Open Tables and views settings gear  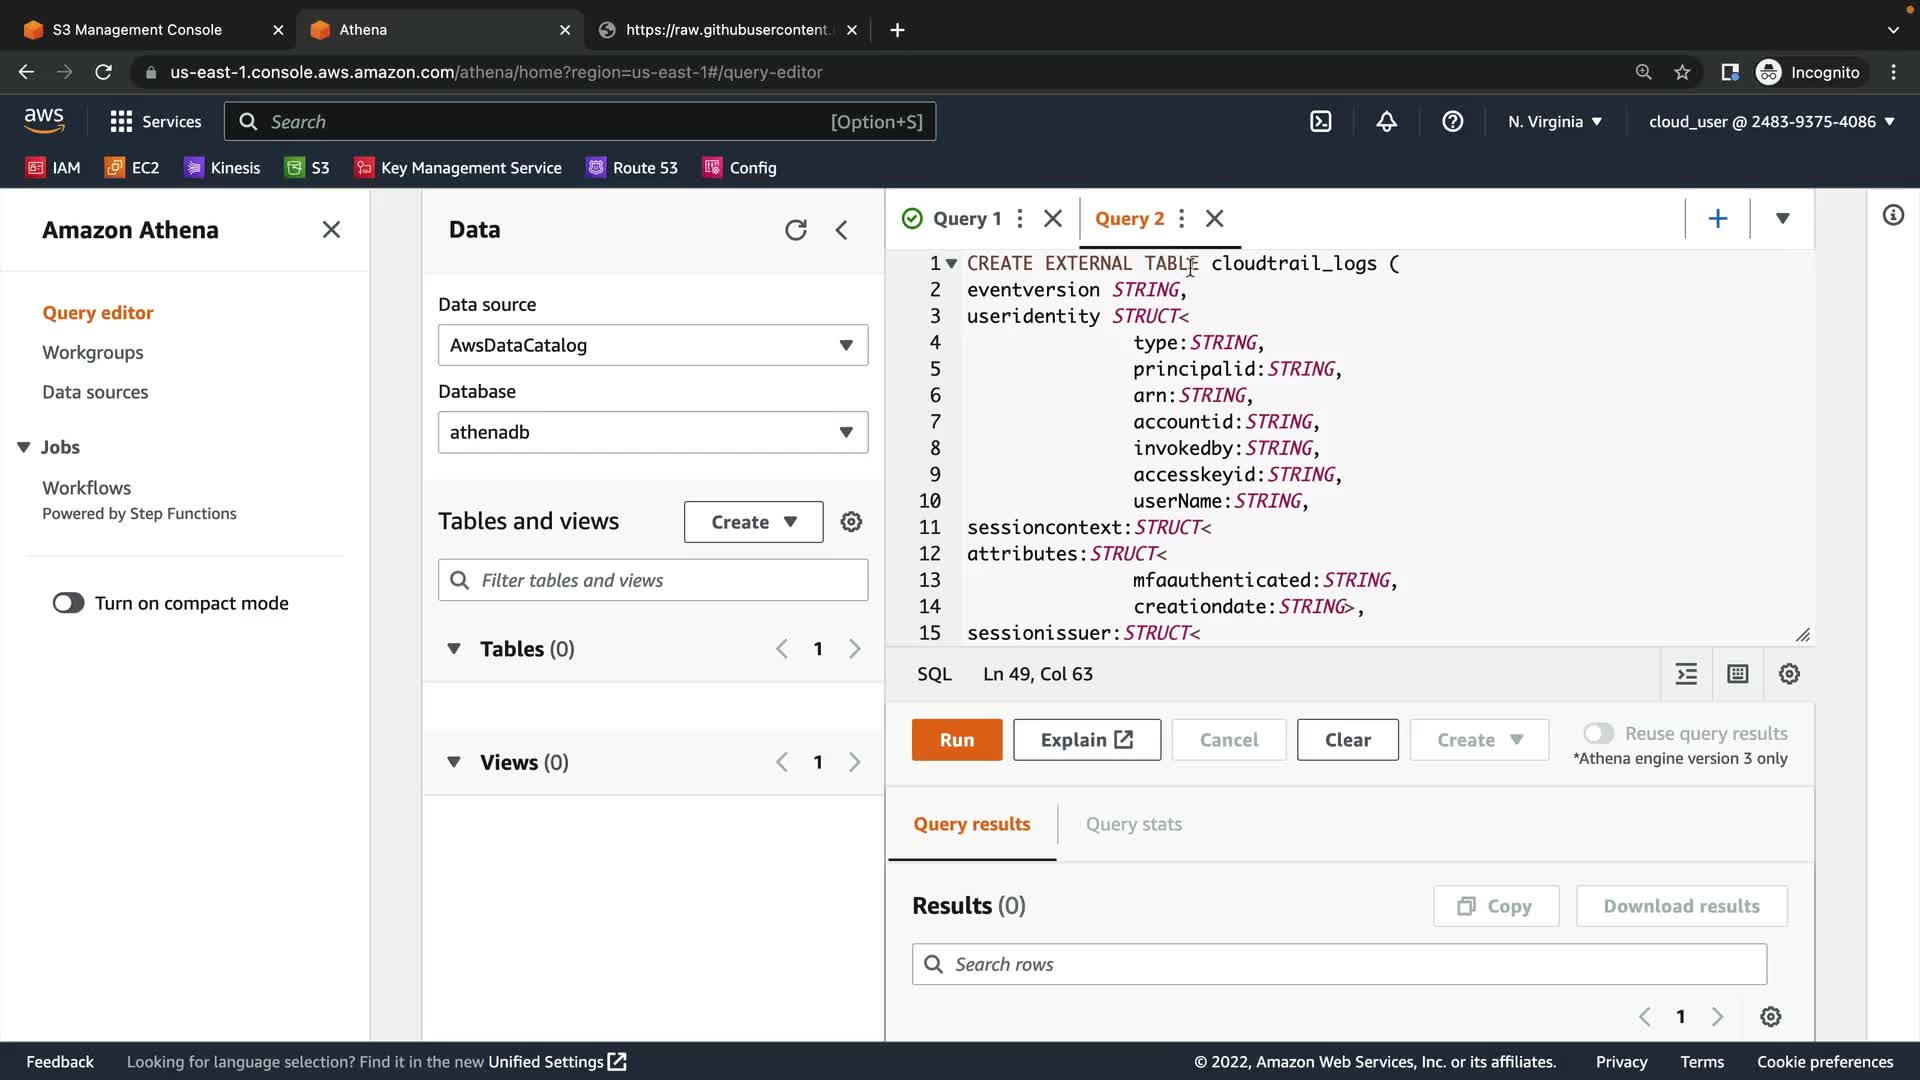pyautogui.click(x=851, y=522)
